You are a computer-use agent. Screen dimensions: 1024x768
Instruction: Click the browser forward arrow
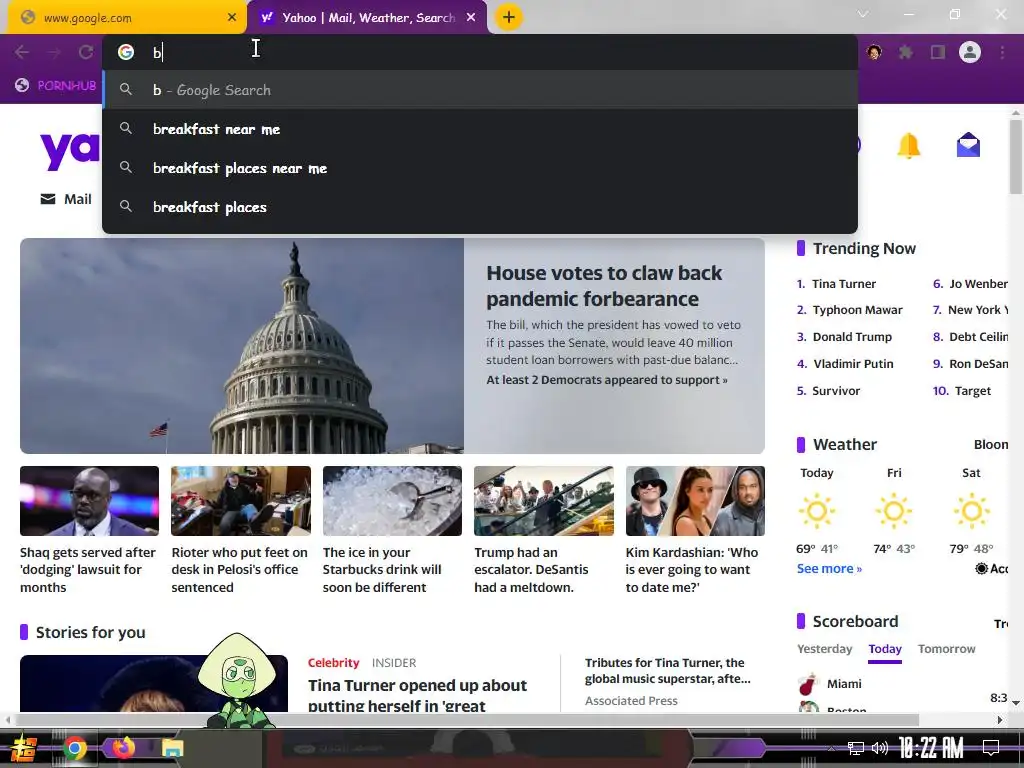54,52
